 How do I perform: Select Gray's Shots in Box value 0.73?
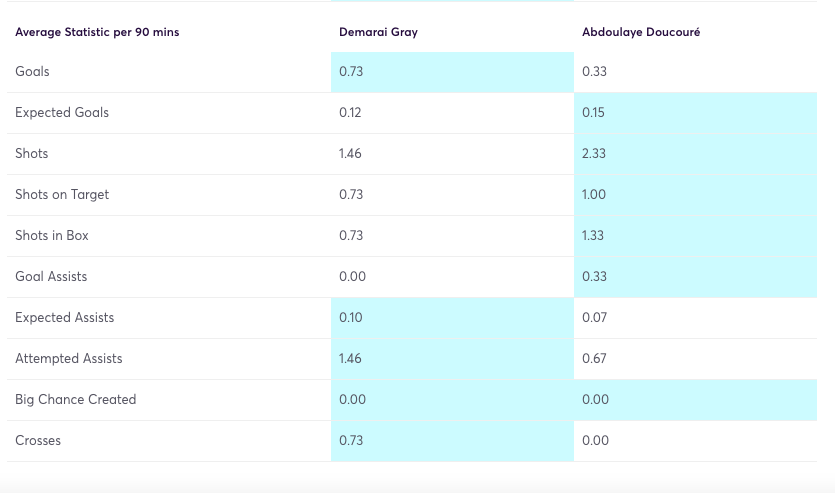(351, 235)
